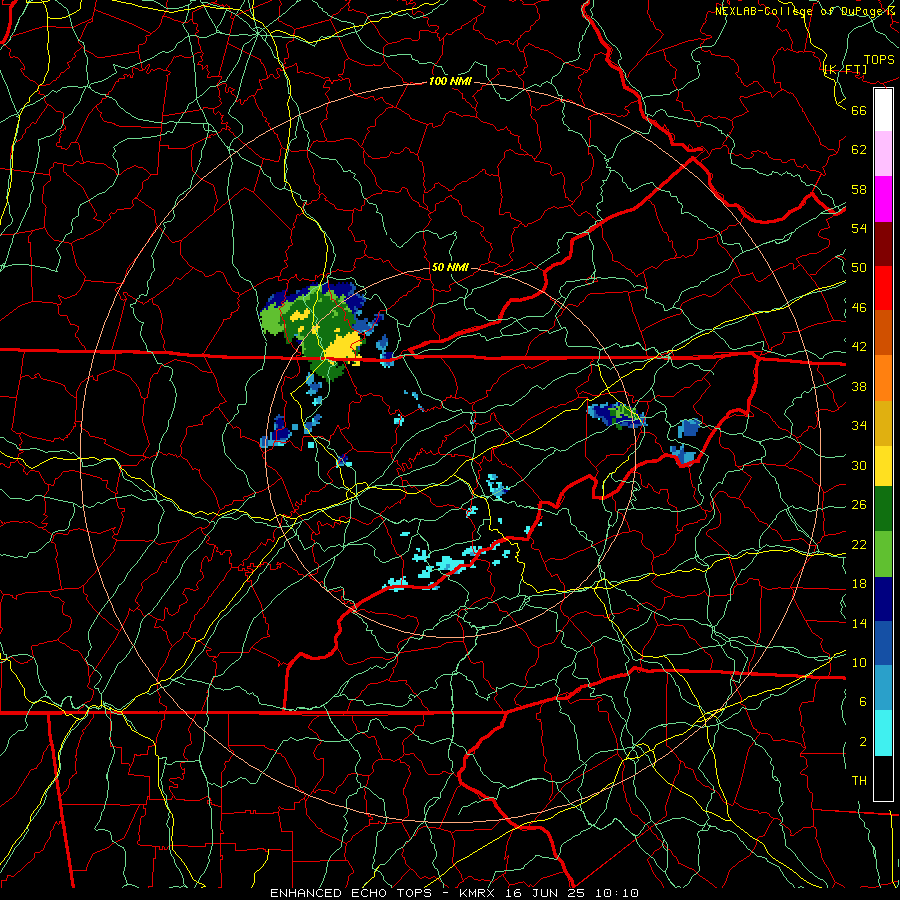
Task: Select the dark red (maroon) legend swatch
Action: (883, 244)
